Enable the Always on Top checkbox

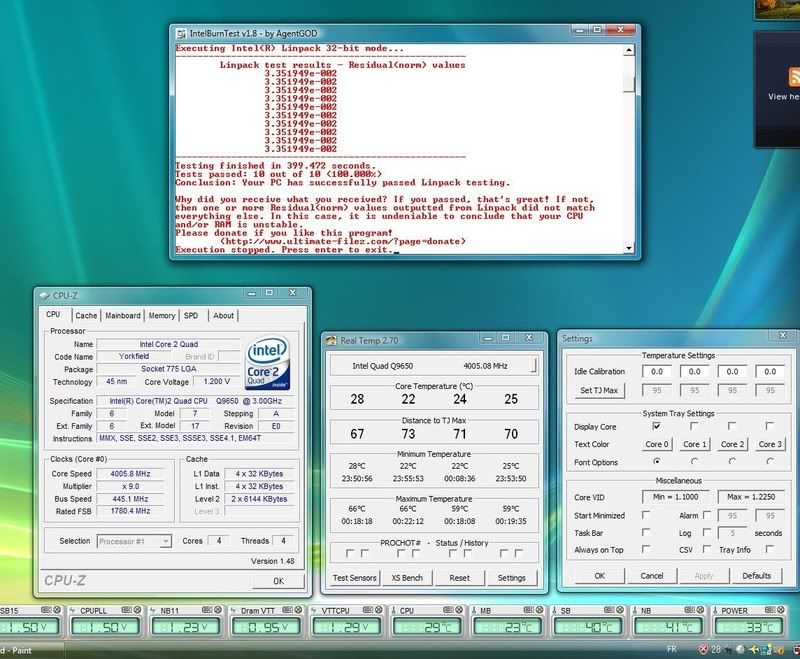645,549
